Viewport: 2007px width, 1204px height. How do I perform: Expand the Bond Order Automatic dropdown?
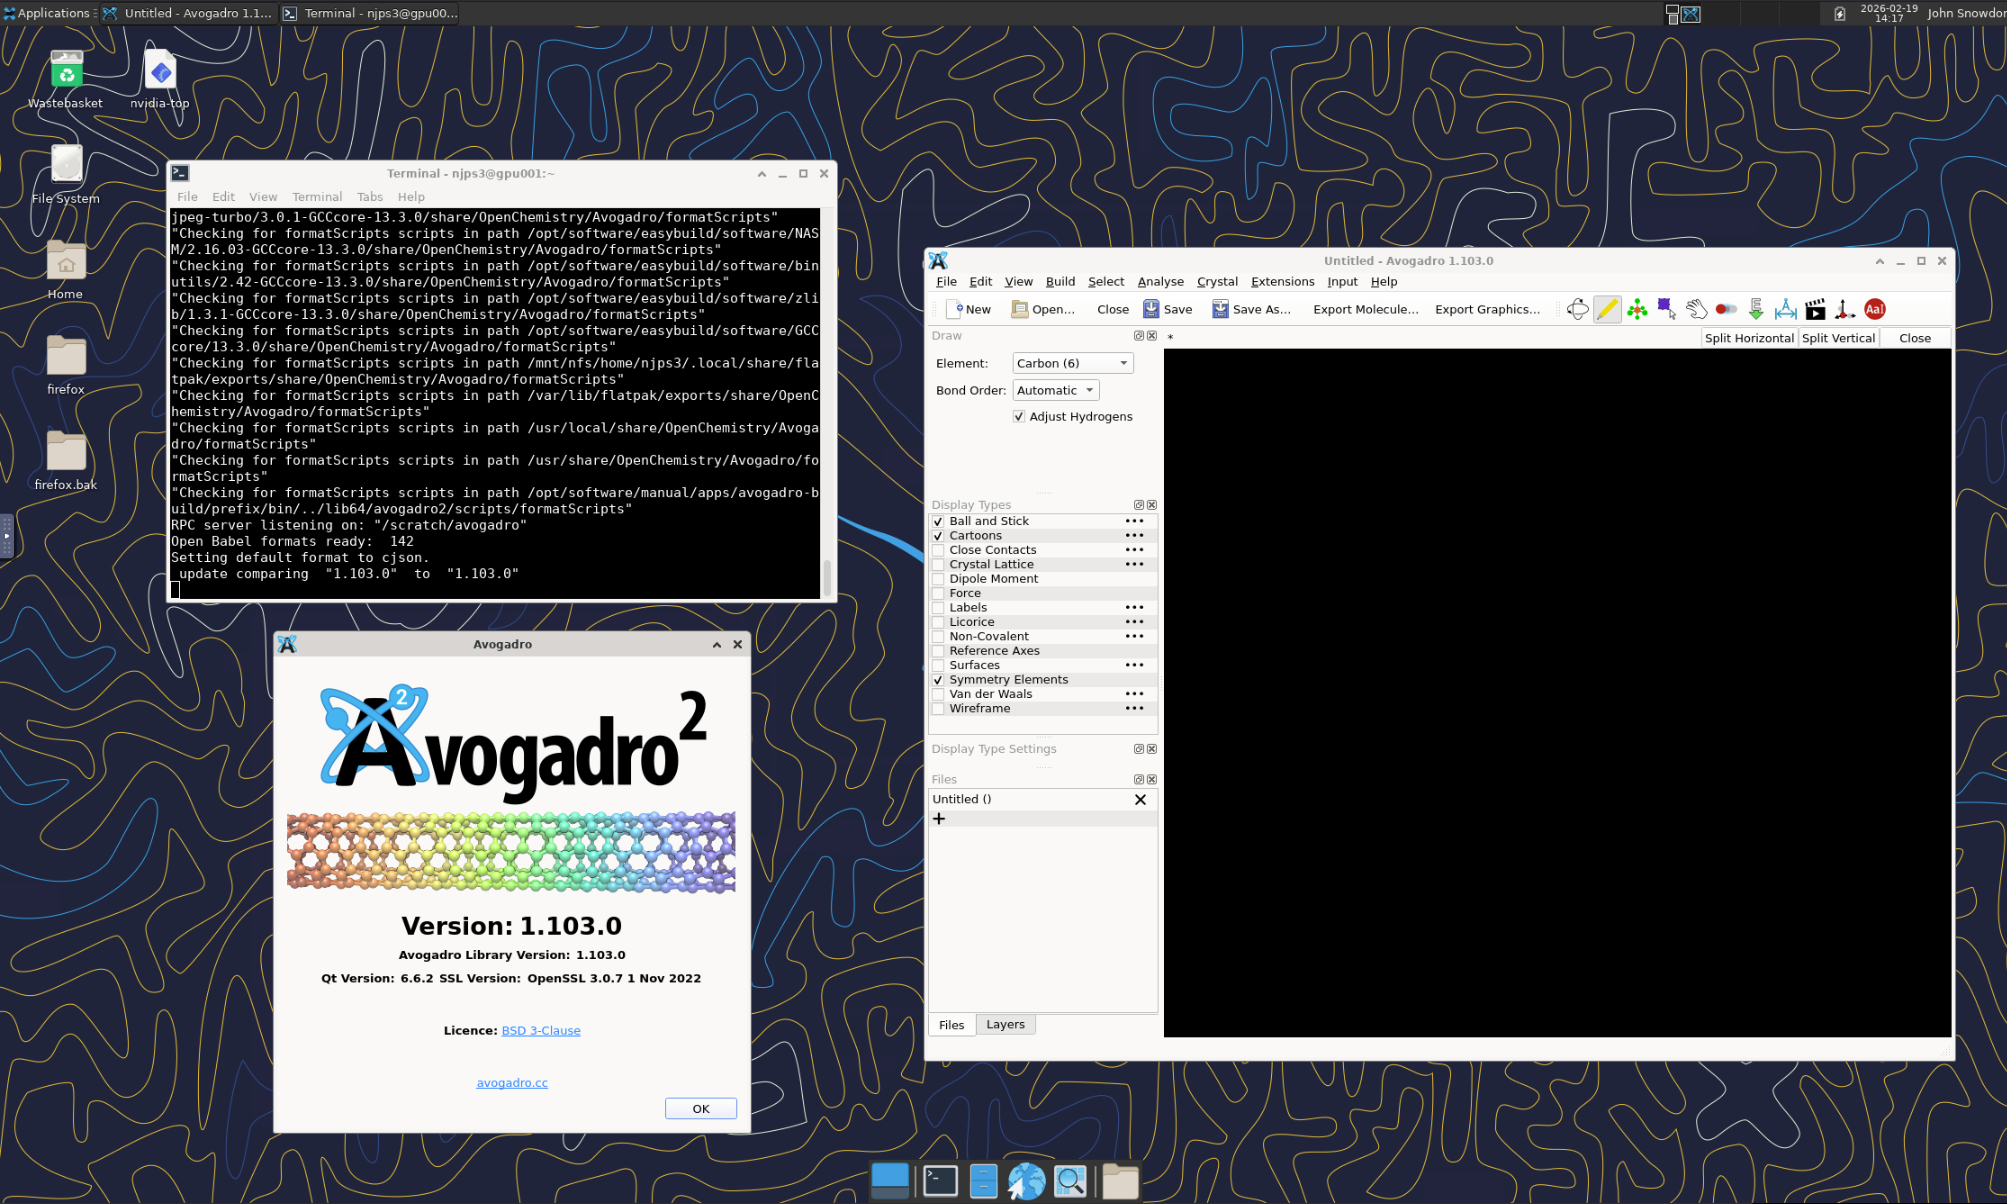click(1055, 391)
